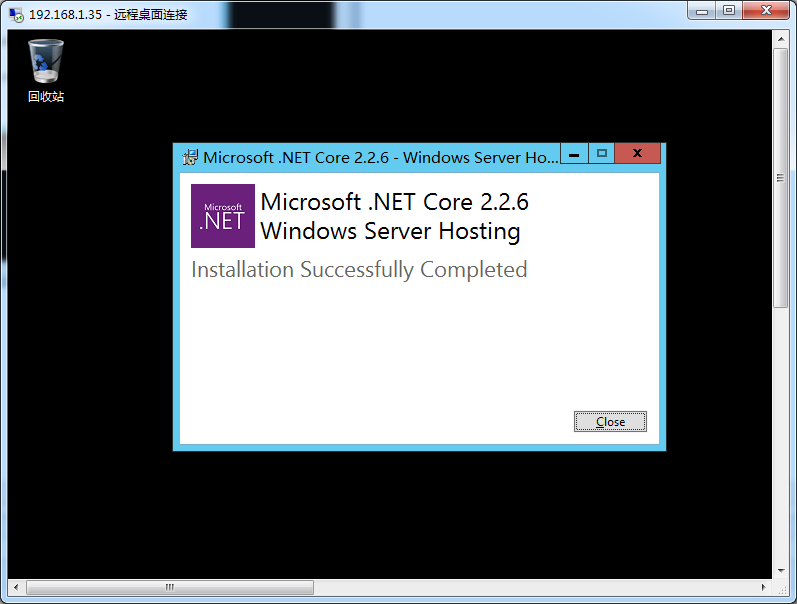Minimize the .NET Core installer window
This screenshot has width=797, height=604.
click(574, 154)
